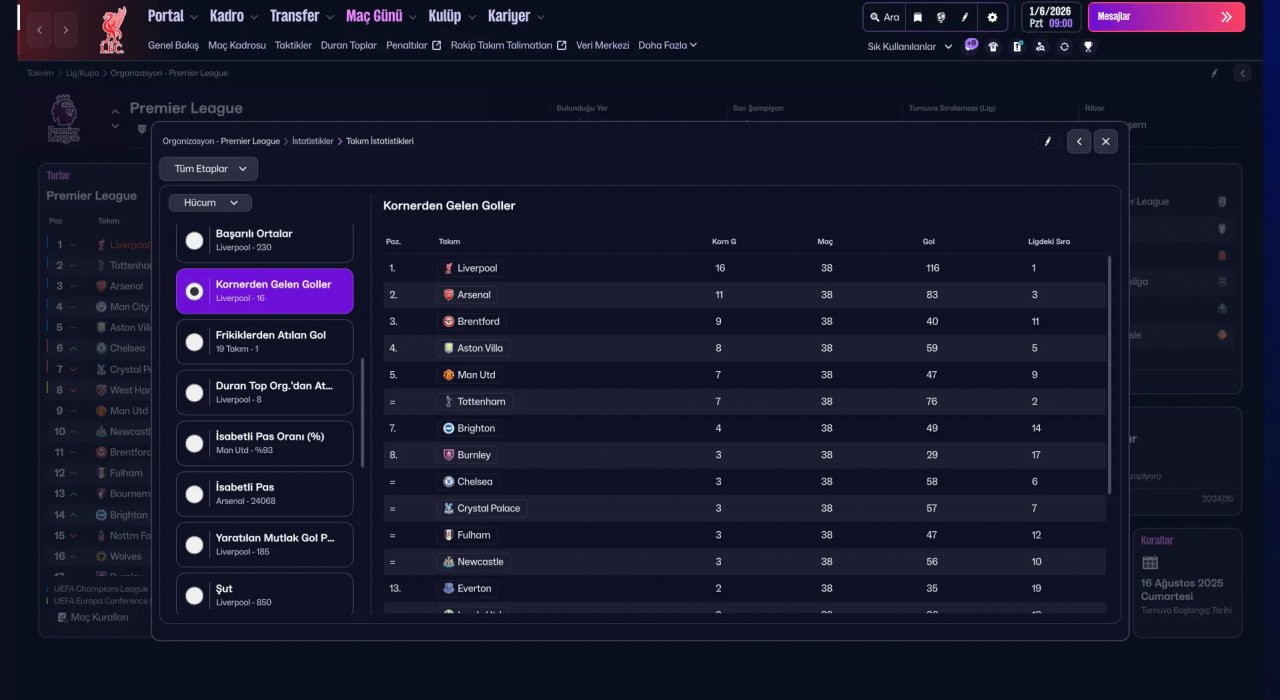Select the Yaratılan Mutlak Gol radio option

pyautogui.click(x=194, y=545)
